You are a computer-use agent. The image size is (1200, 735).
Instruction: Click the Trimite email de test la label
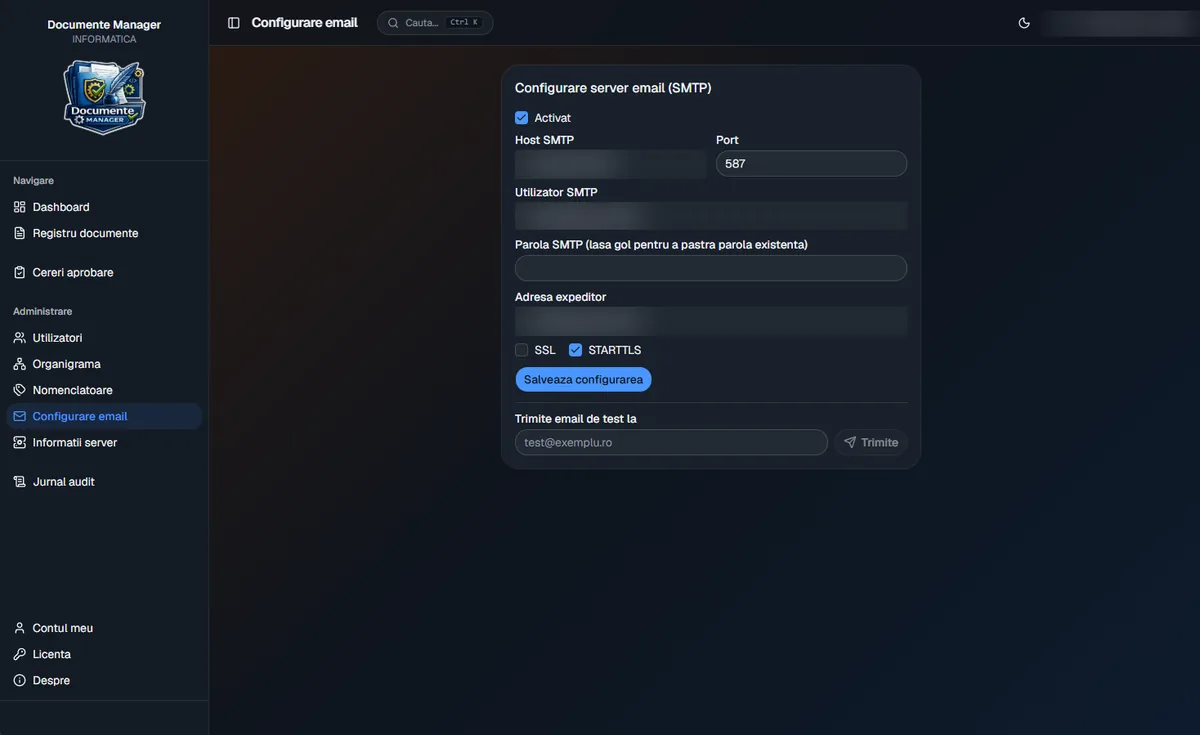point(576,419)
